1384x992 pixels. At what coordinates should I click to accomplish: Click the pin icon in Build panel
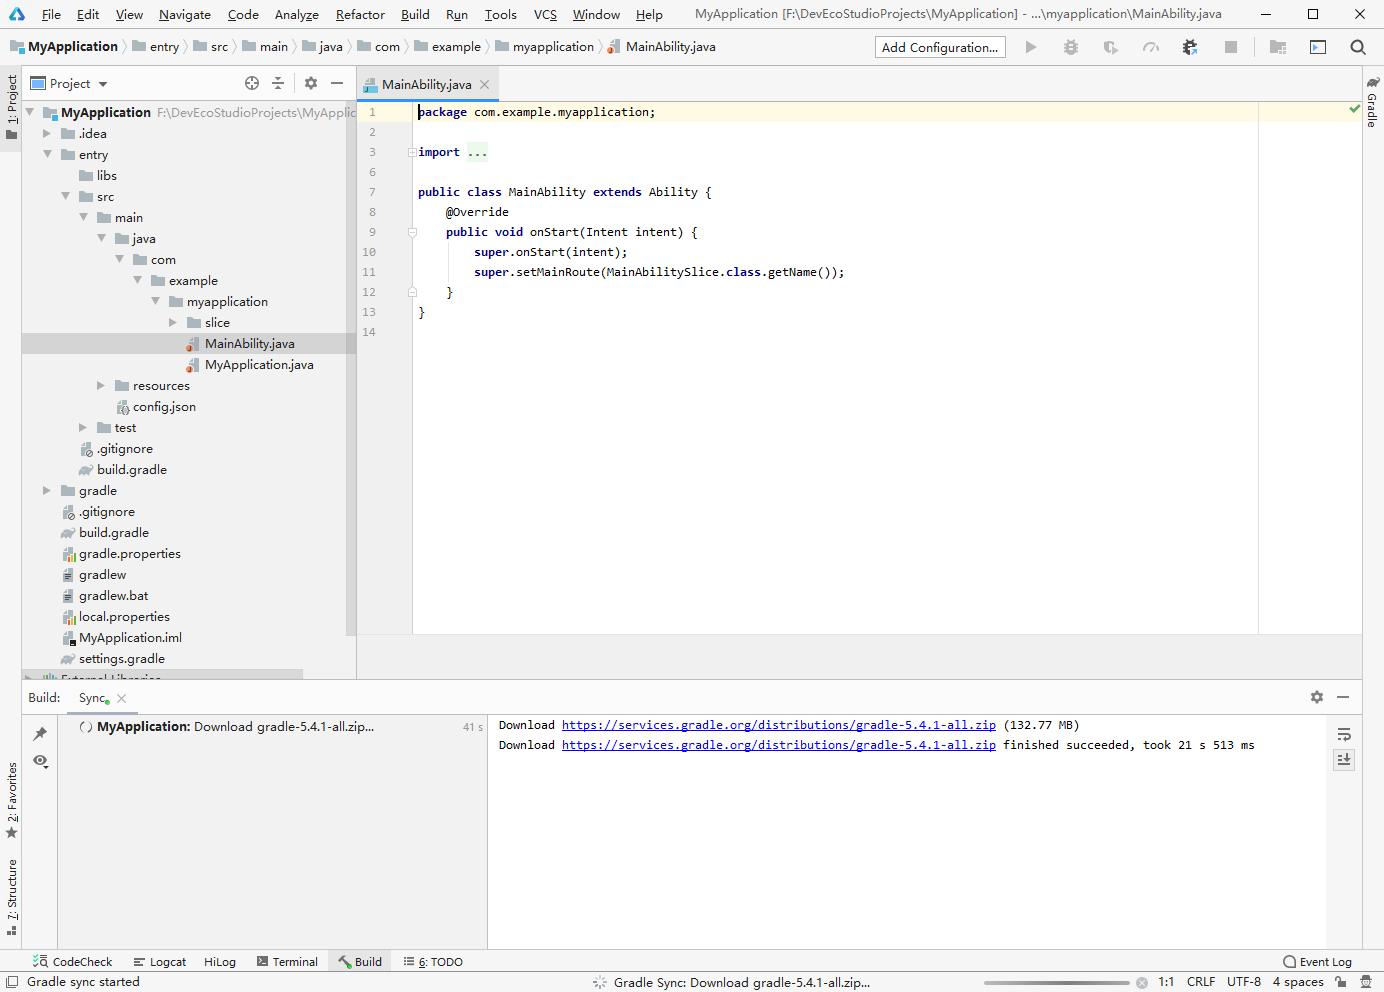click(x=40, y=733)
